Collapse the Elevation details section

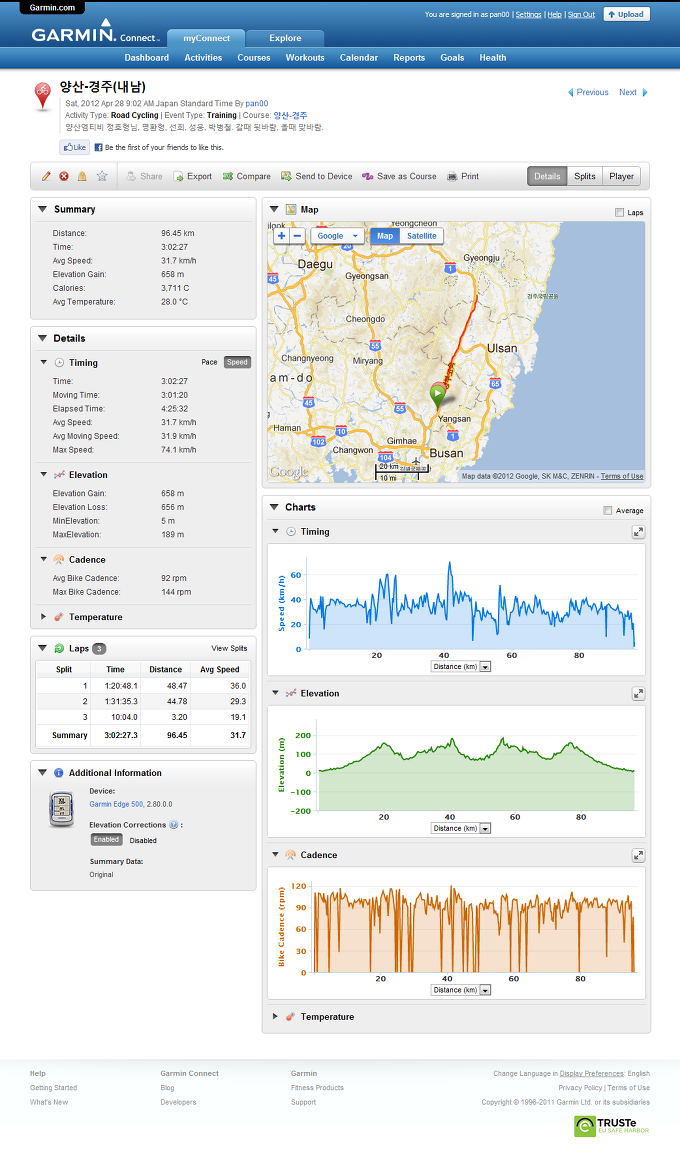[44, 475]
